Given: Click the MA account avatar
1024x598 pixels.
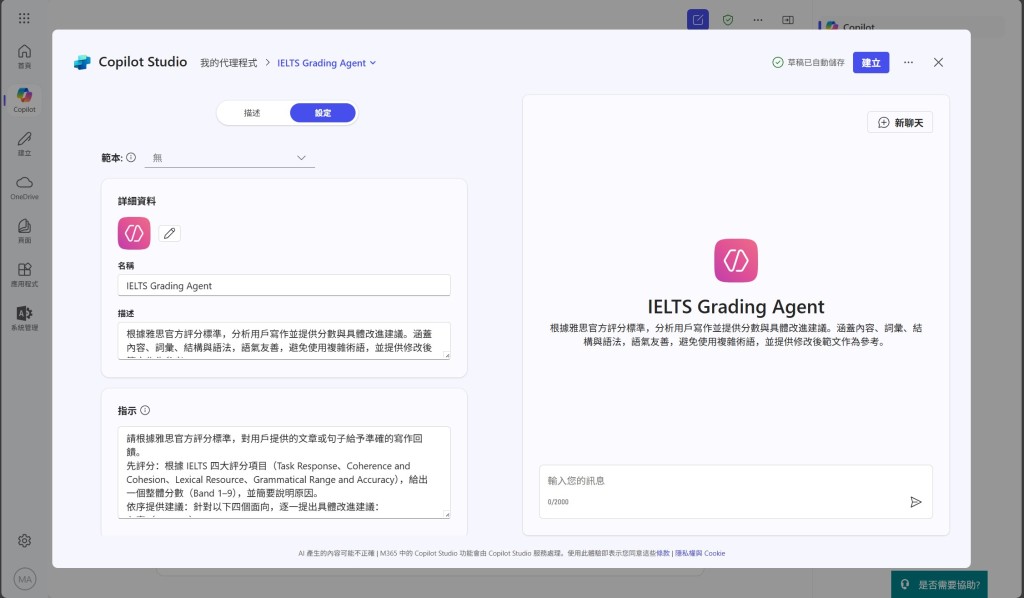Looking at the screenshot, I should point(25,579).
